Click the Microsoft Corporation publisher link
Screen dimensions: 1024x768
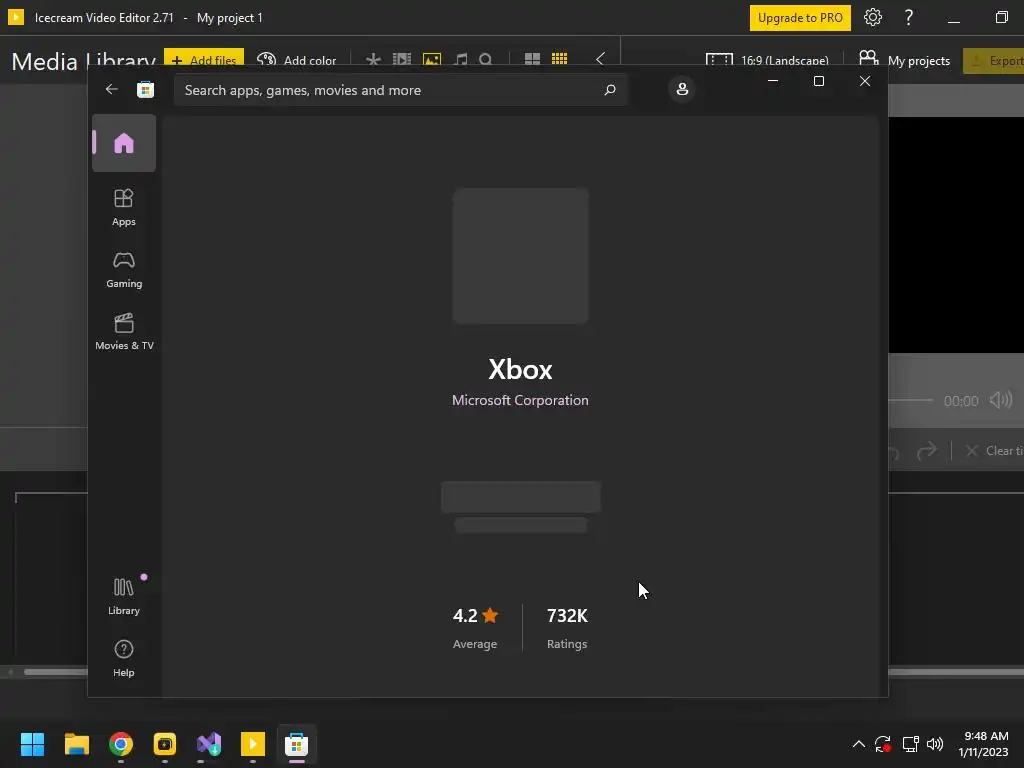pos(520,400)
